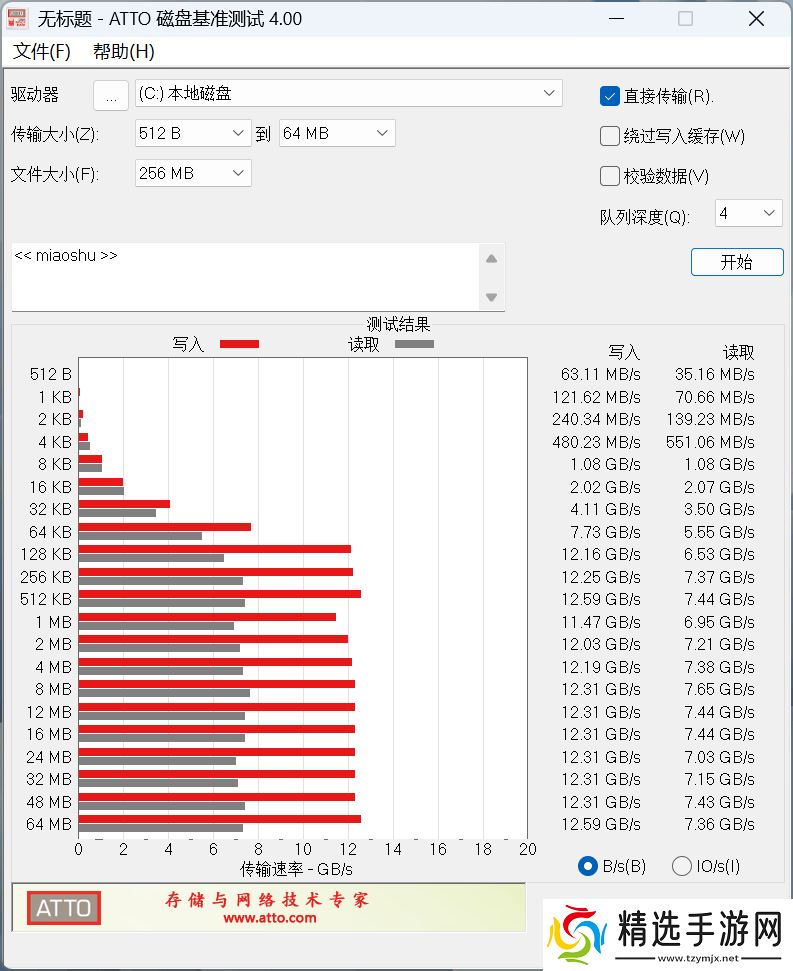Screen dimensions: 793x971
Task: Select the B/s(B) radio button
Action: click(588, 866)
